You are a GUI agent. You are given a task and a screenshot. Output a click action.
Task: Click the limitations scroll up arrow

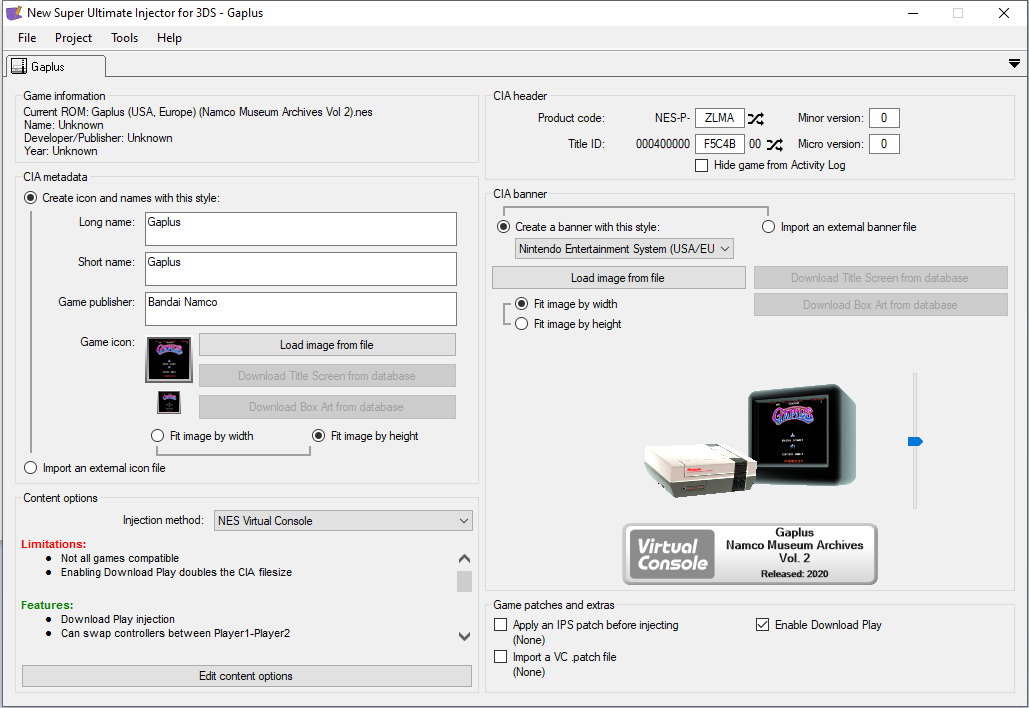pyautogui.click(x=465, y=558)
